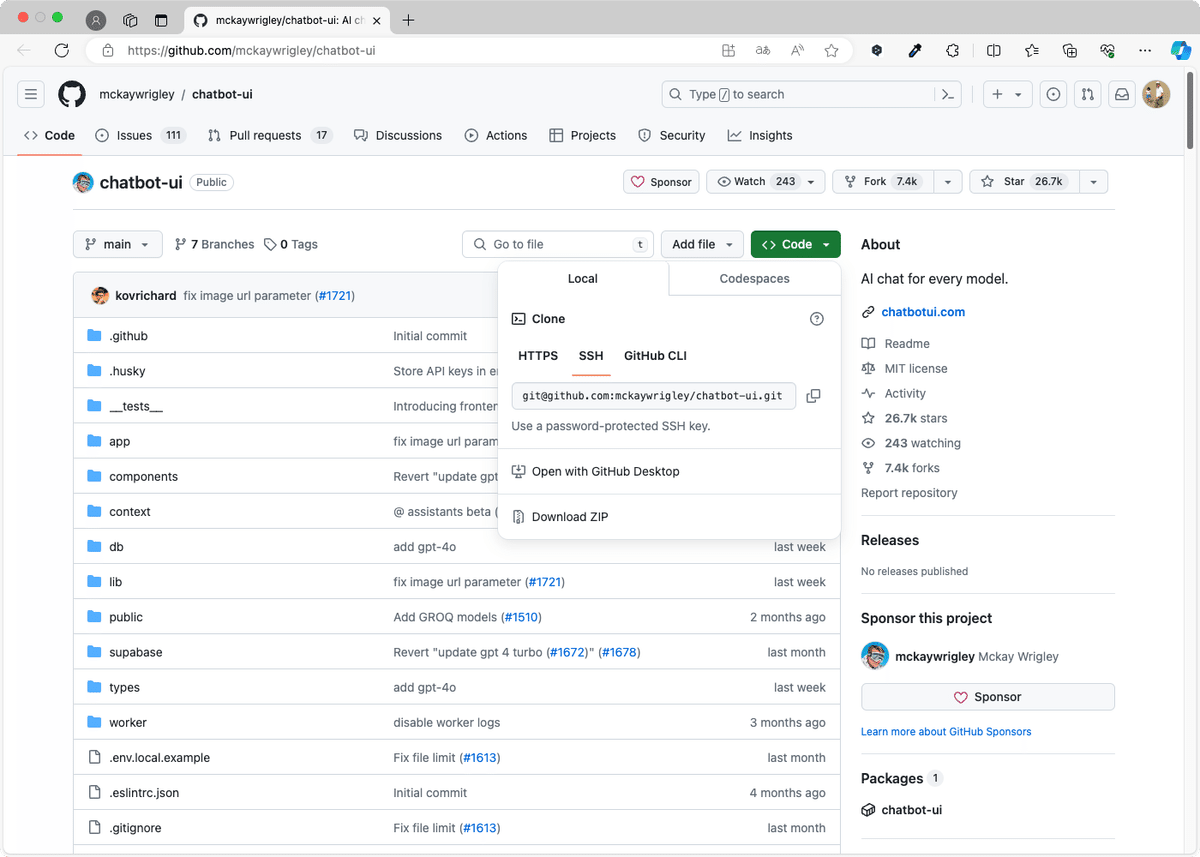Open the chatbotui.com website link
This screenshot has height=857, width=1200.
click(x=923, y=312)
